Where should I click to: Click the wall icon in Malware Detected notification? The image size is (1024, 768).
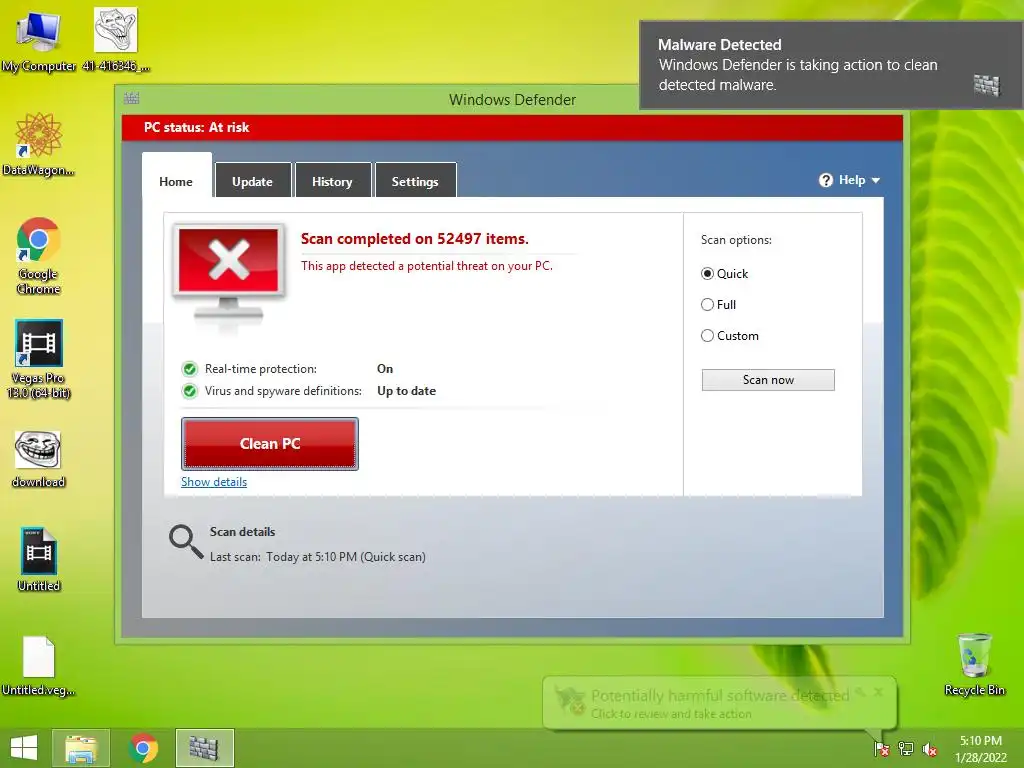point(987,85)
